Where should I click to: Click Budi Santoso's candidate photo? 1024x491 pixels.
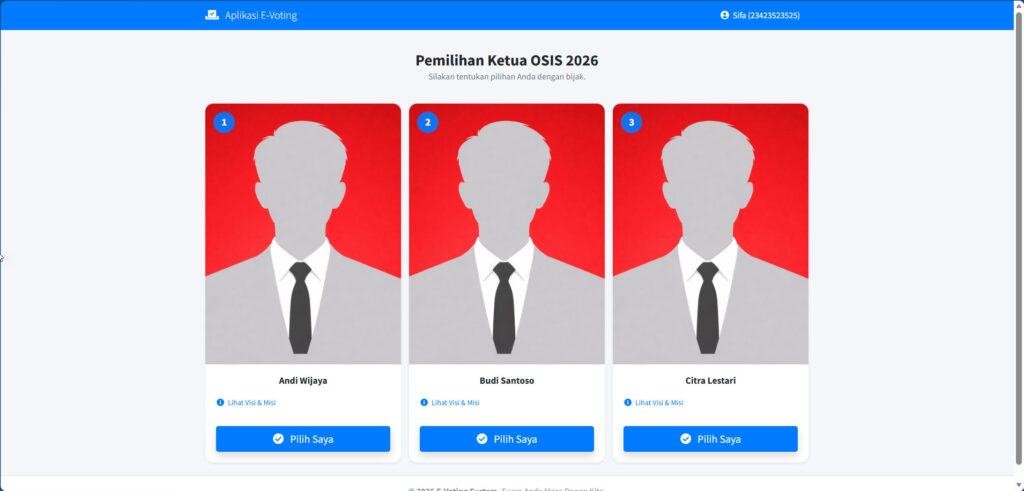(x=507, y=234)
